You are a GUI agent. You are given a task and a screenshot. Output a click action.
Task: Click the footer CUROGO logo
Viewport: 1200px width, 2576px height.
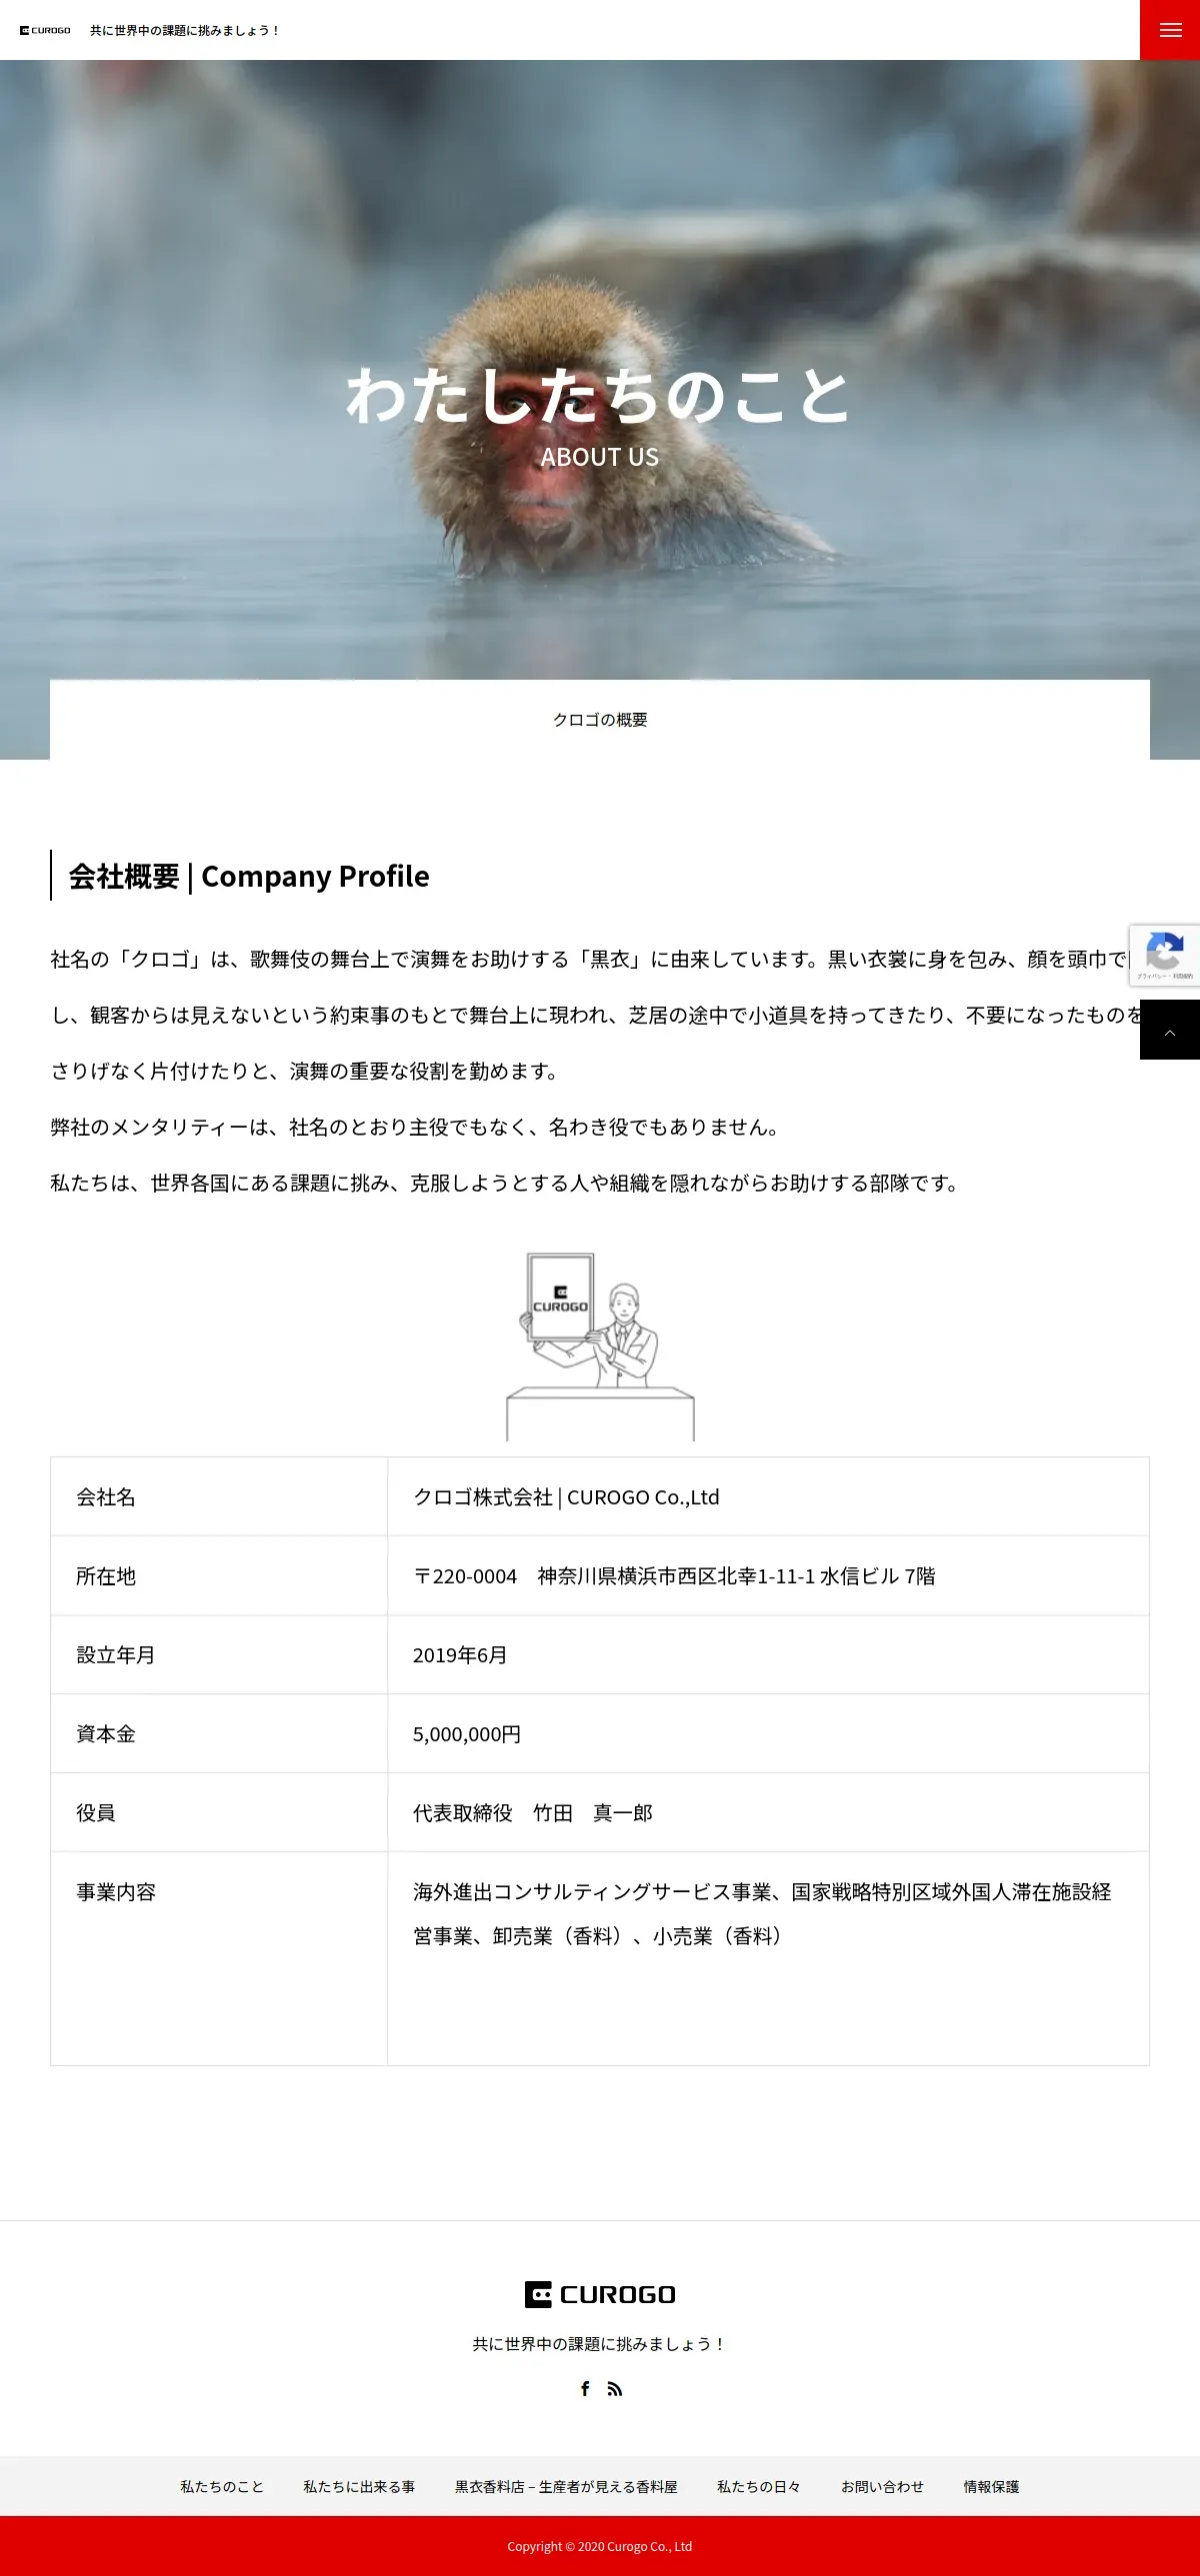(x=600, y=2294)
